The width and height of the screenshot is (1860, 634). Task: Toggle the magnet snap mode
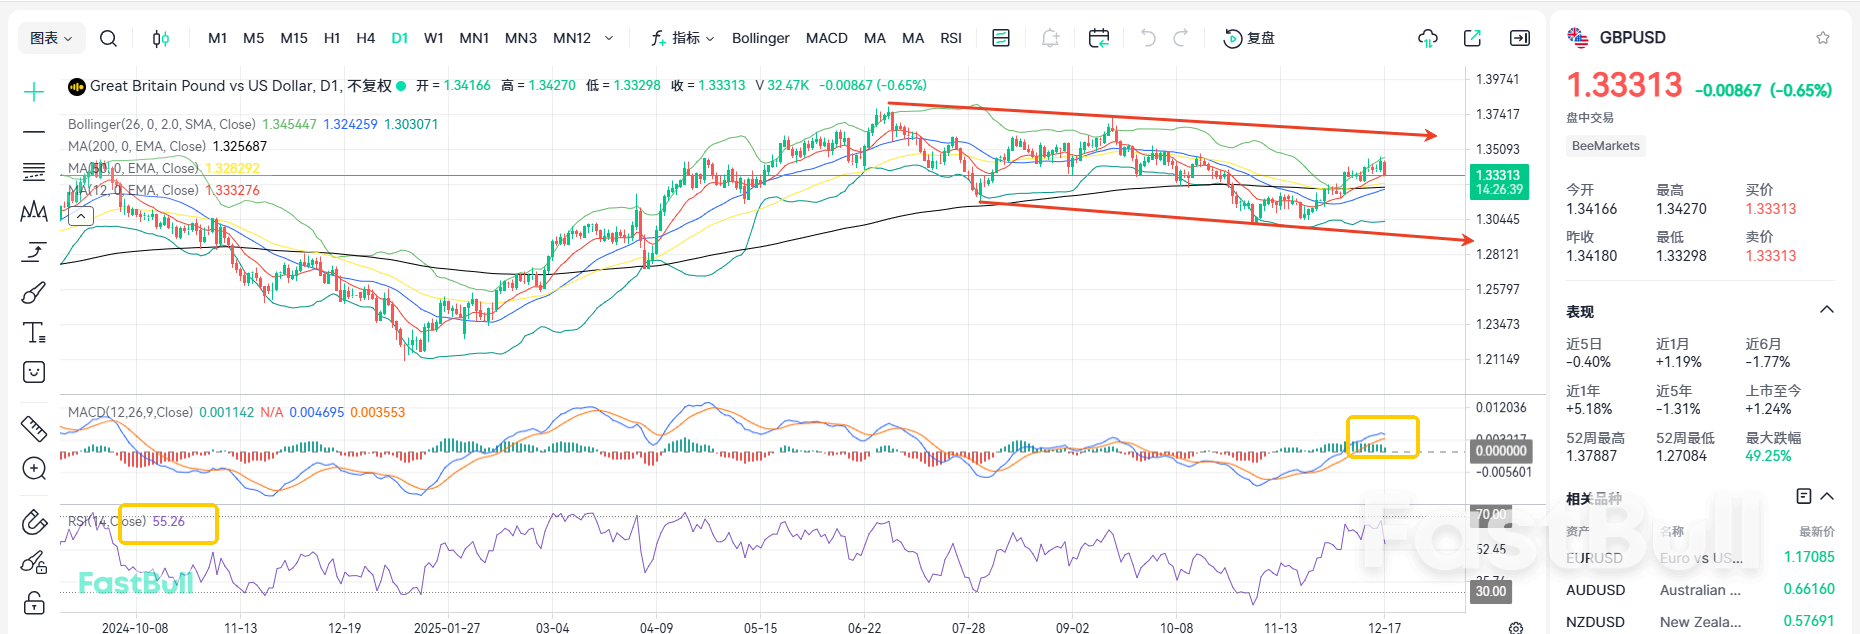(x=34, y=522)
